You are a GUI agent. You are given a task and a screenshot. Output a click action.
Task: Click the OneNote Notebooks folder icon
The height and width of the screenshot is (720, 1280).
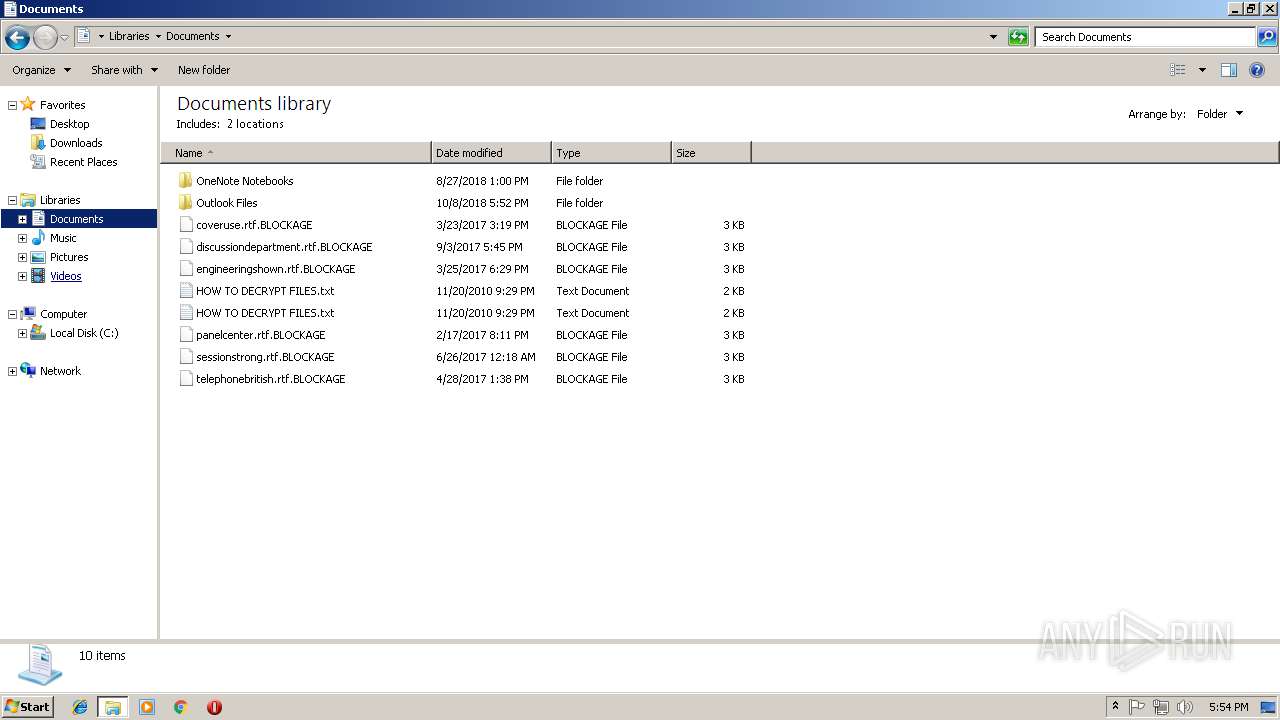186,181
